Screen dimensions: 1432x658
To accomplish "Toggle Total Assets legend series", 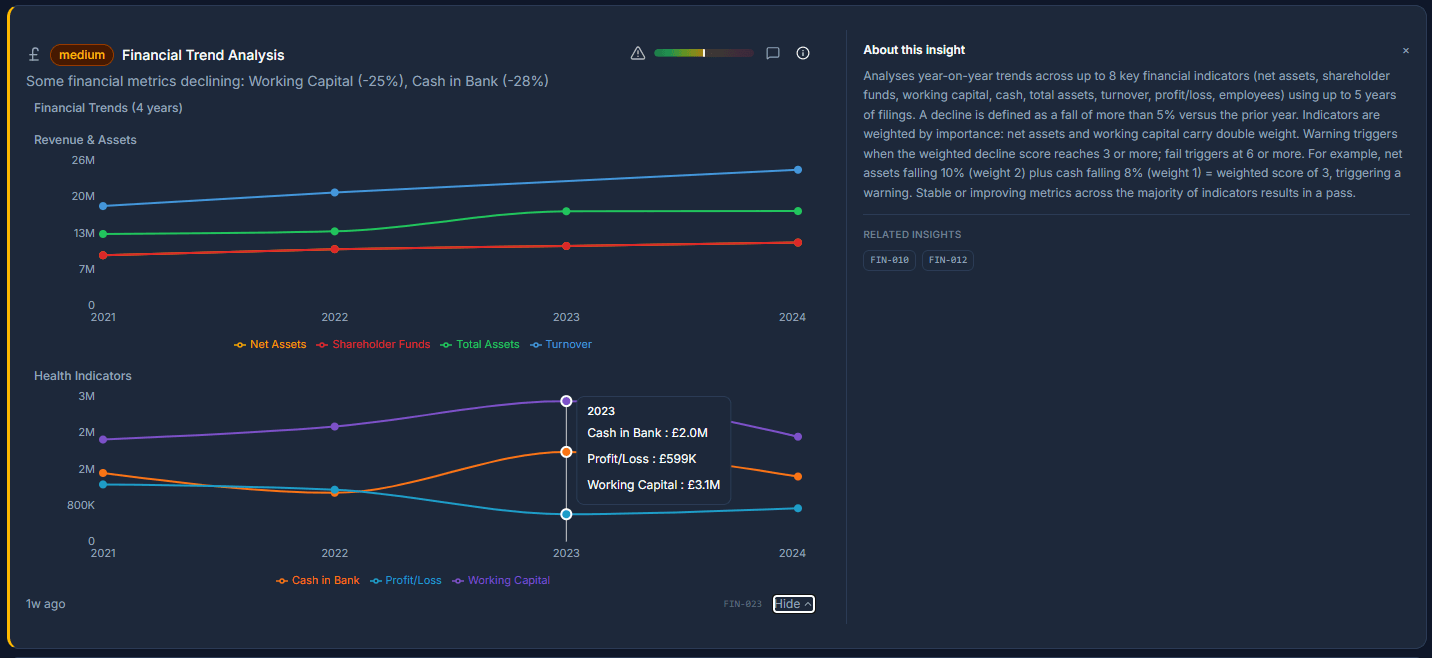I will tap(480, 344).
